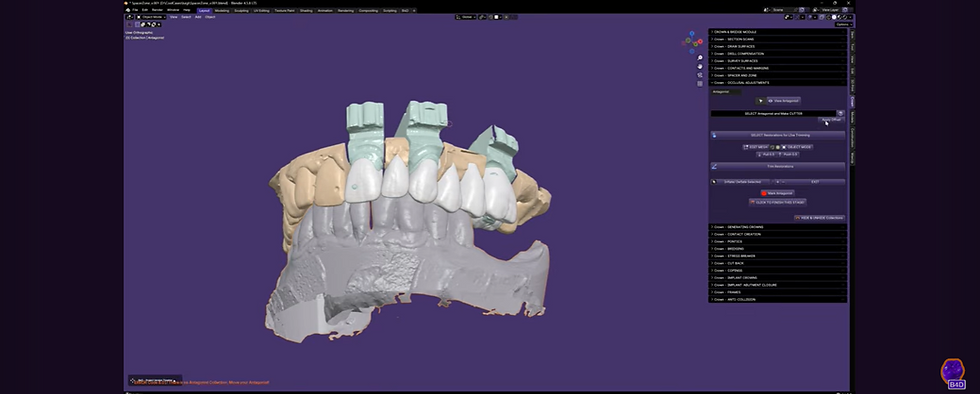The image size is (980, 394).
Task: Switch to the Rendering workspace tab
Action: [346, 10]
